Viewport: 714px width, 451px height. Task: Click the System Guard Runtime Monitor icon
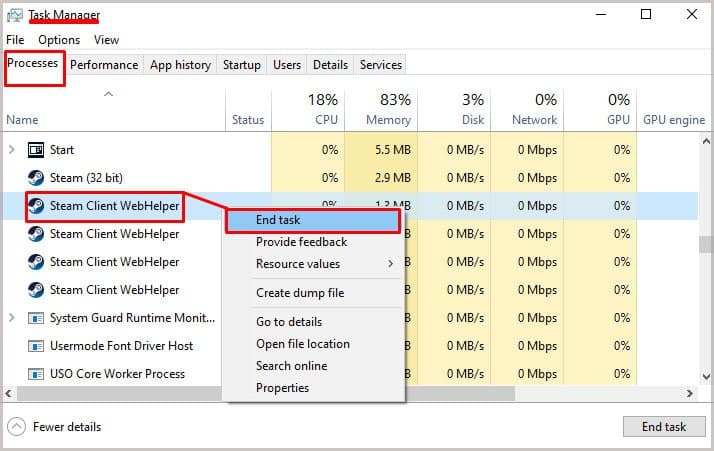(x=36, y=318)
